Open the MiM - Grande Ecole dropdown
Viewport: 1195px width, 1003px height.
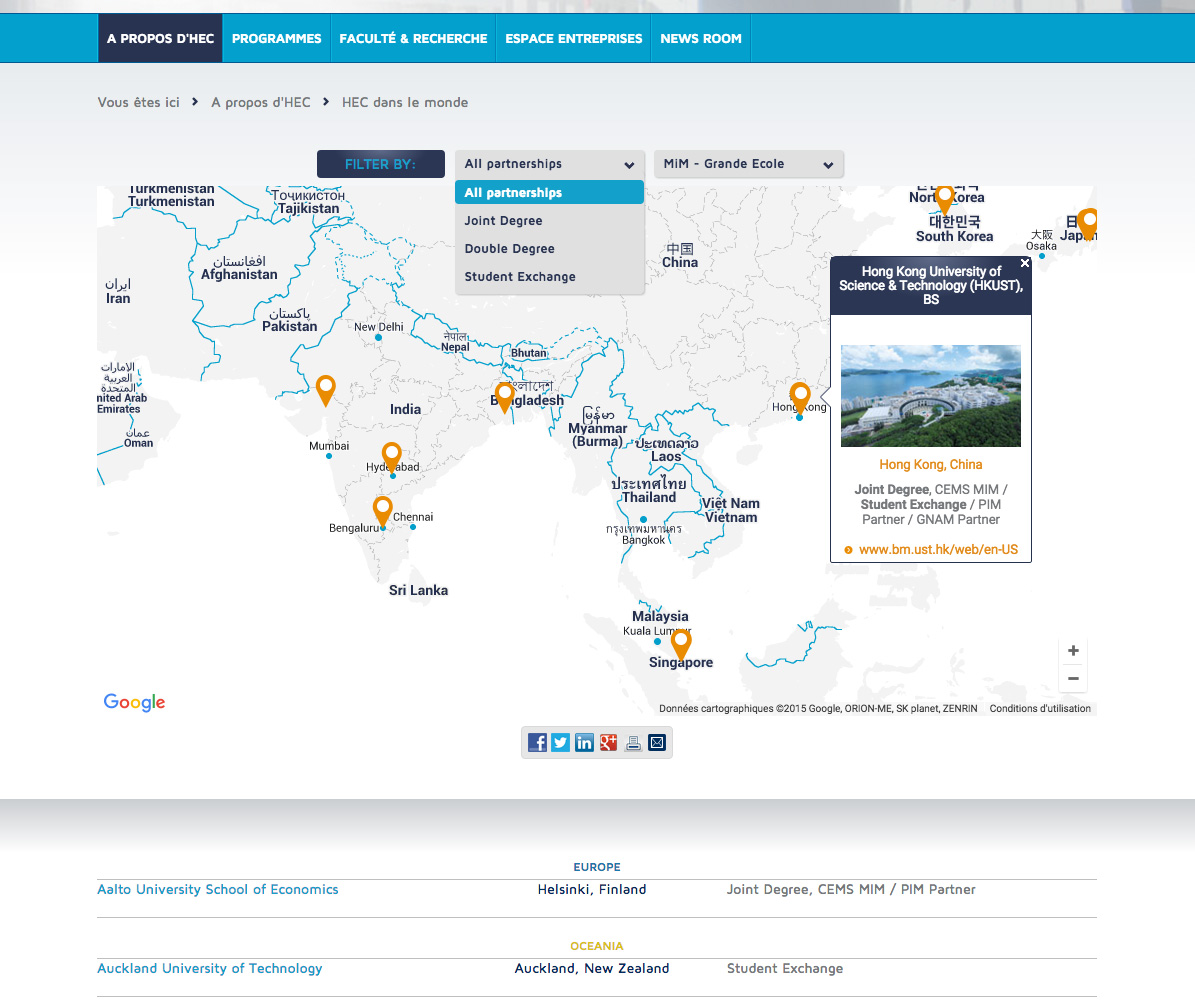(x=748, y=164)
